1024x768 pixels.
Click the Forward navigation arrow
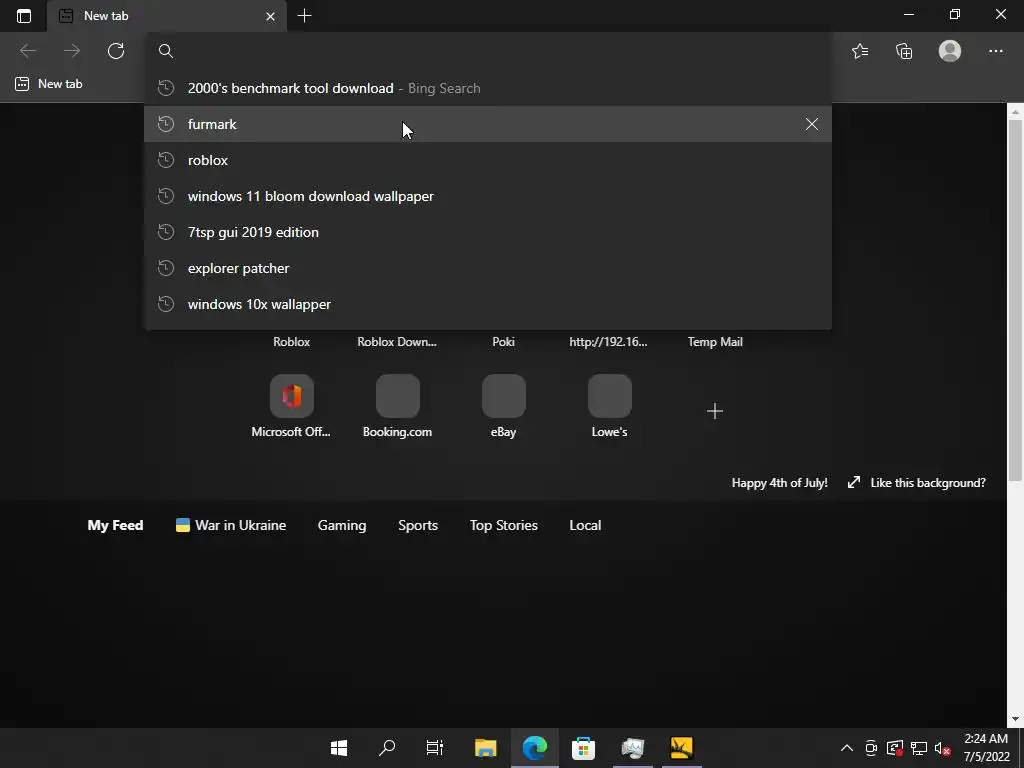click(x=72, y=51)
